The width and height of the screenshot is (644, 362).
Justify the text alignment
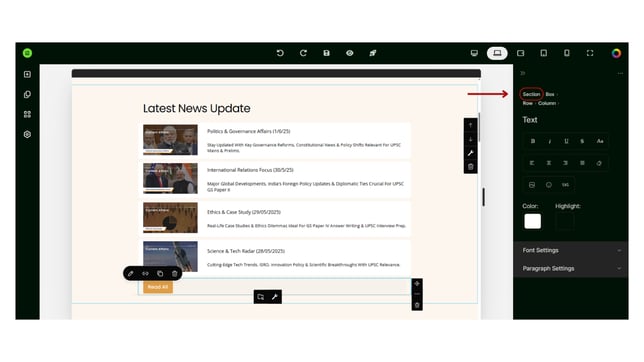[582, 163]
